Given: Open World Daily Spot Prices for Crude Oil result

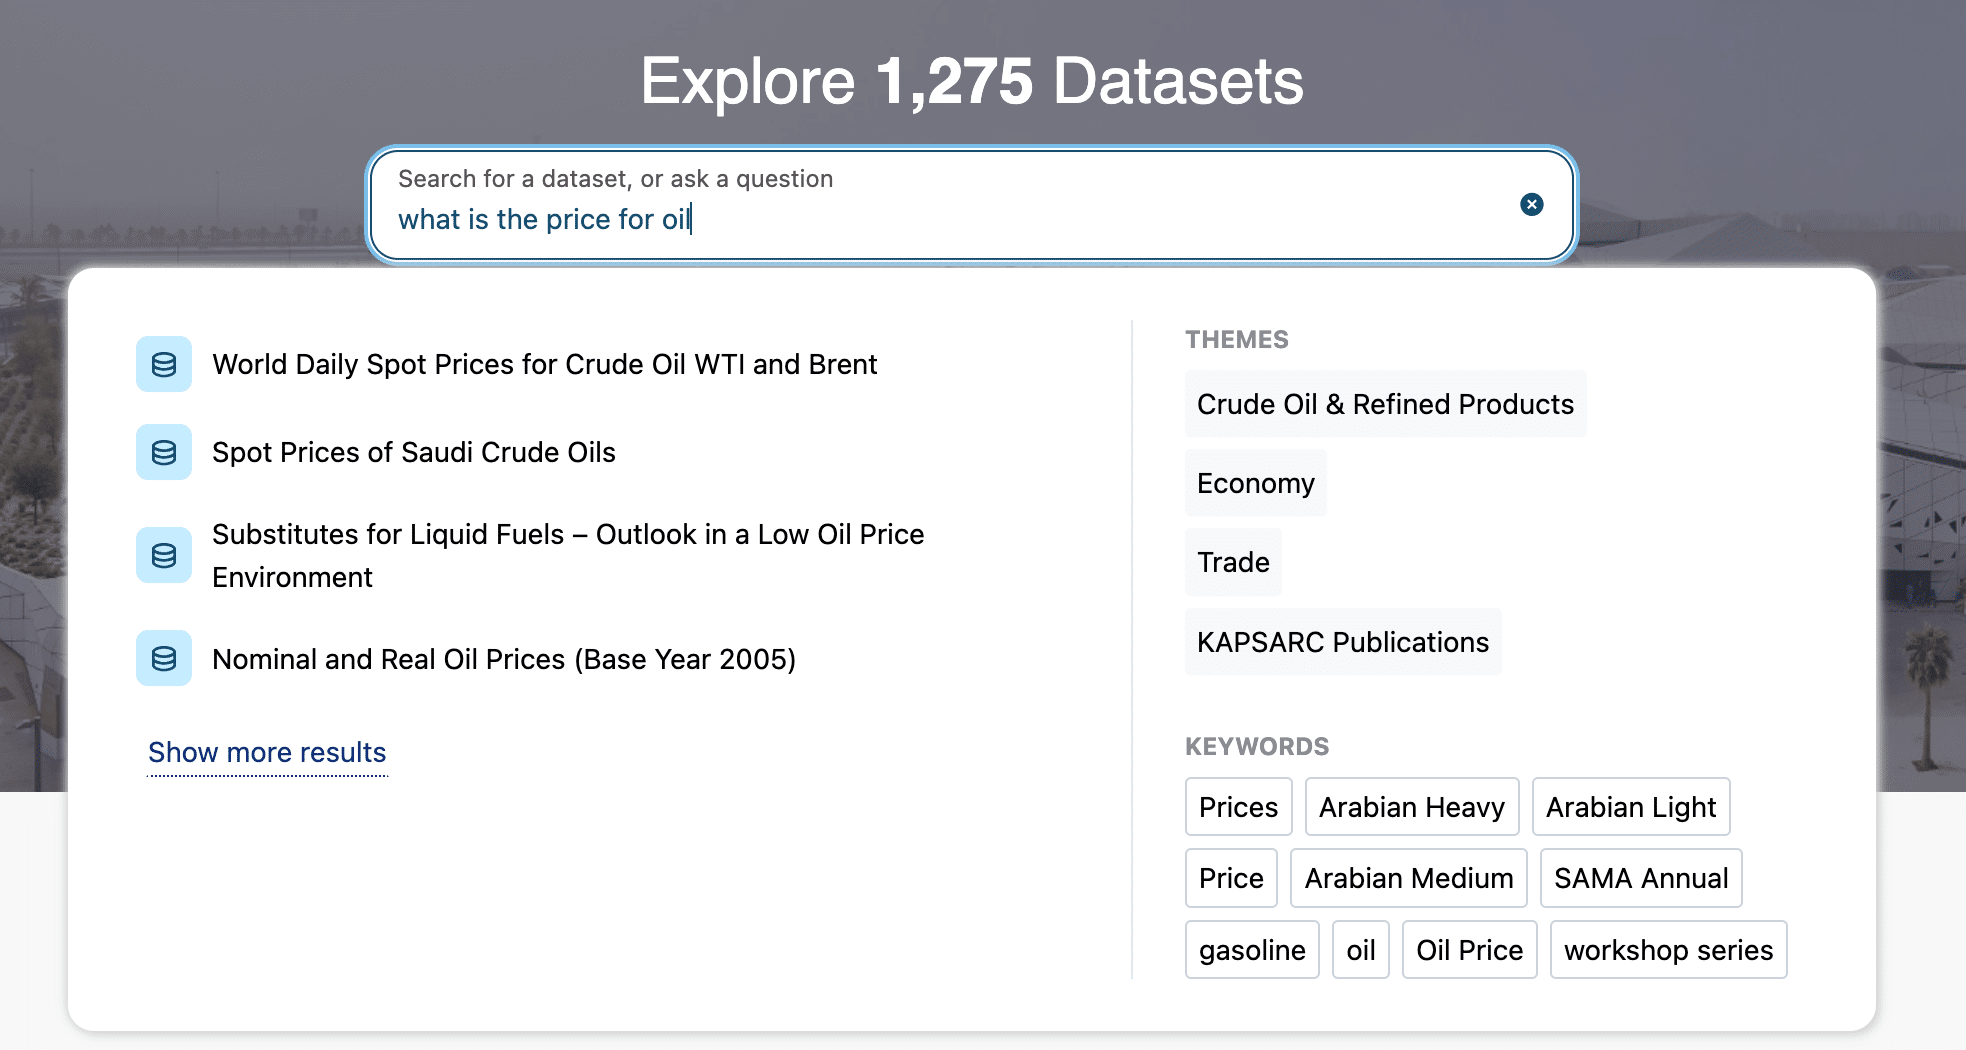Looking at the screenshot, I should (544, 365).
